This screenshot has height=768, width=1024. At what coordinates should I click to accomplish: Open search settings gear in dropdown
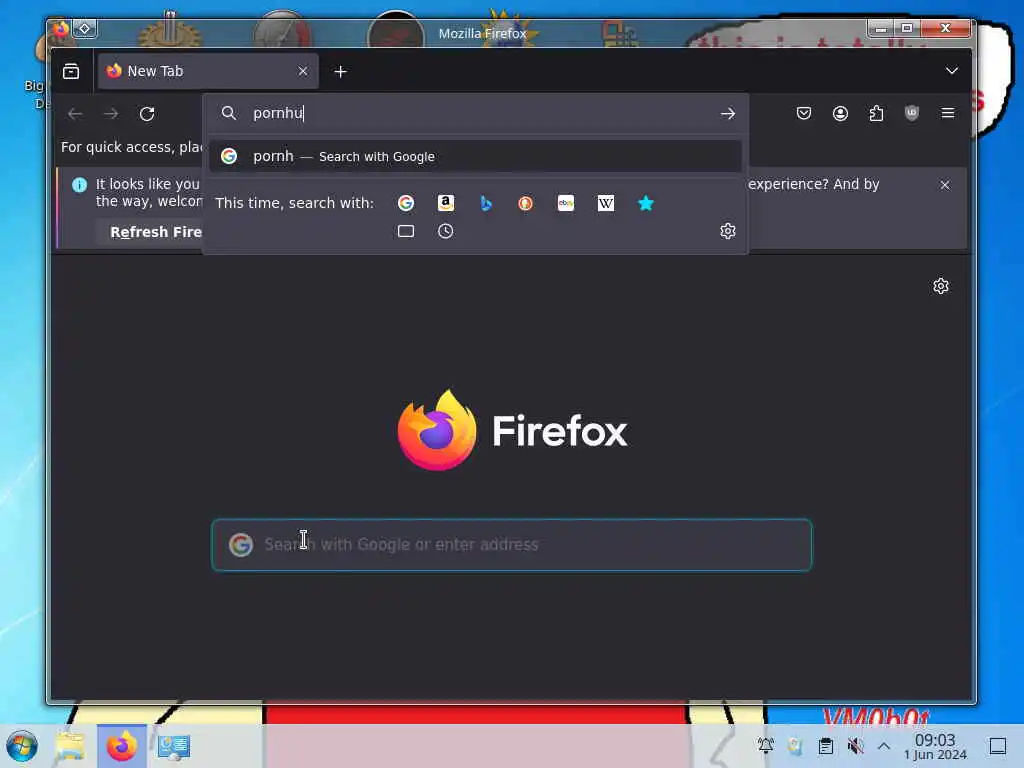[x=728, y=231]
